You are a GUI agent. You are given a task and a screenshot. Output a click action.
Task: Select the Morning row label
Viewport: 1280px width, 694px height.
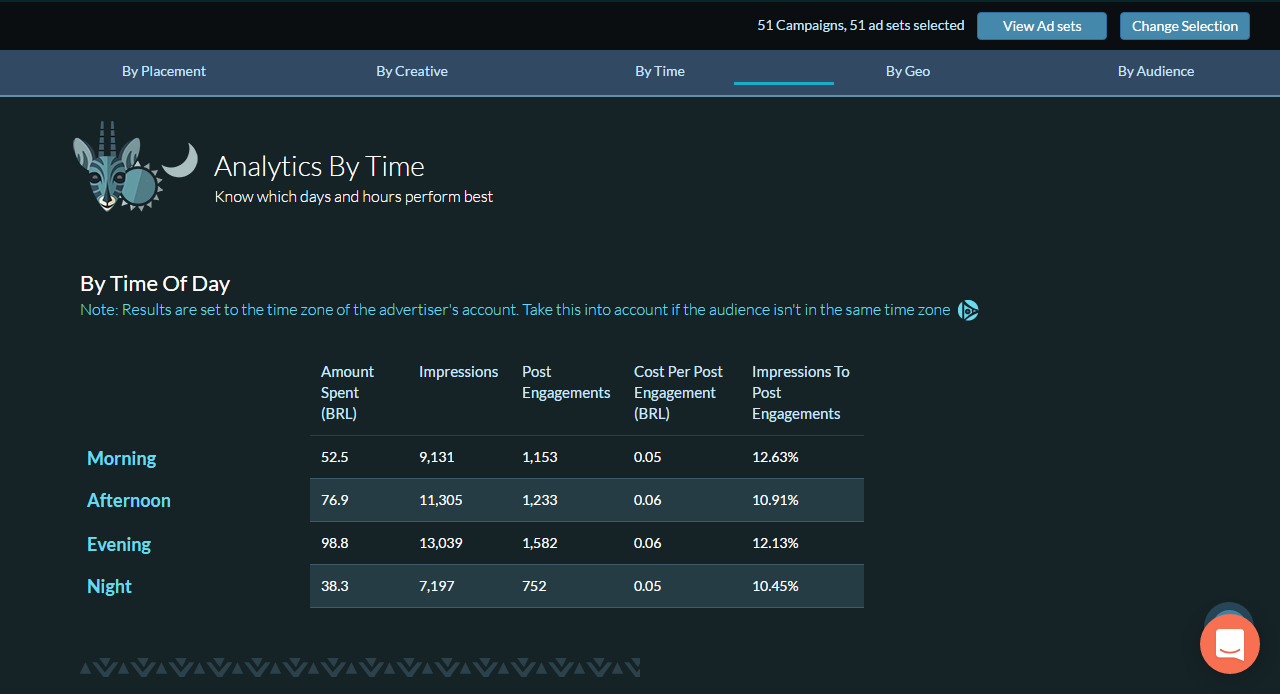[x=122, y=458]
